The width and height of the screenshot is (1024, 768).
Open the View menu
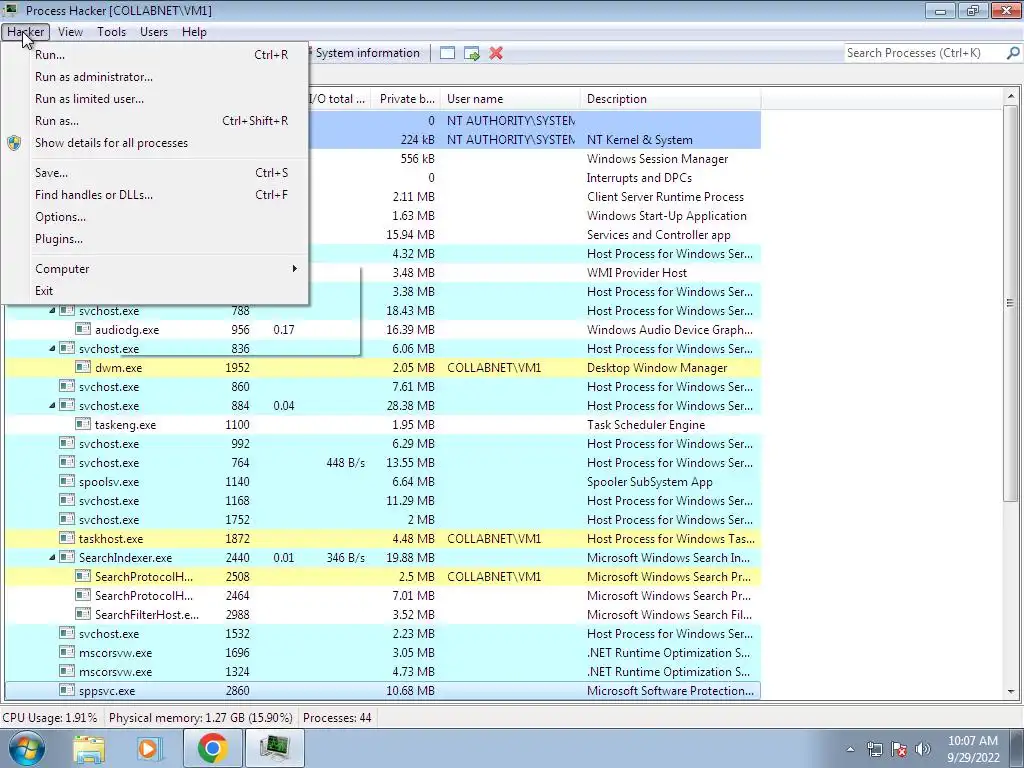70,32
